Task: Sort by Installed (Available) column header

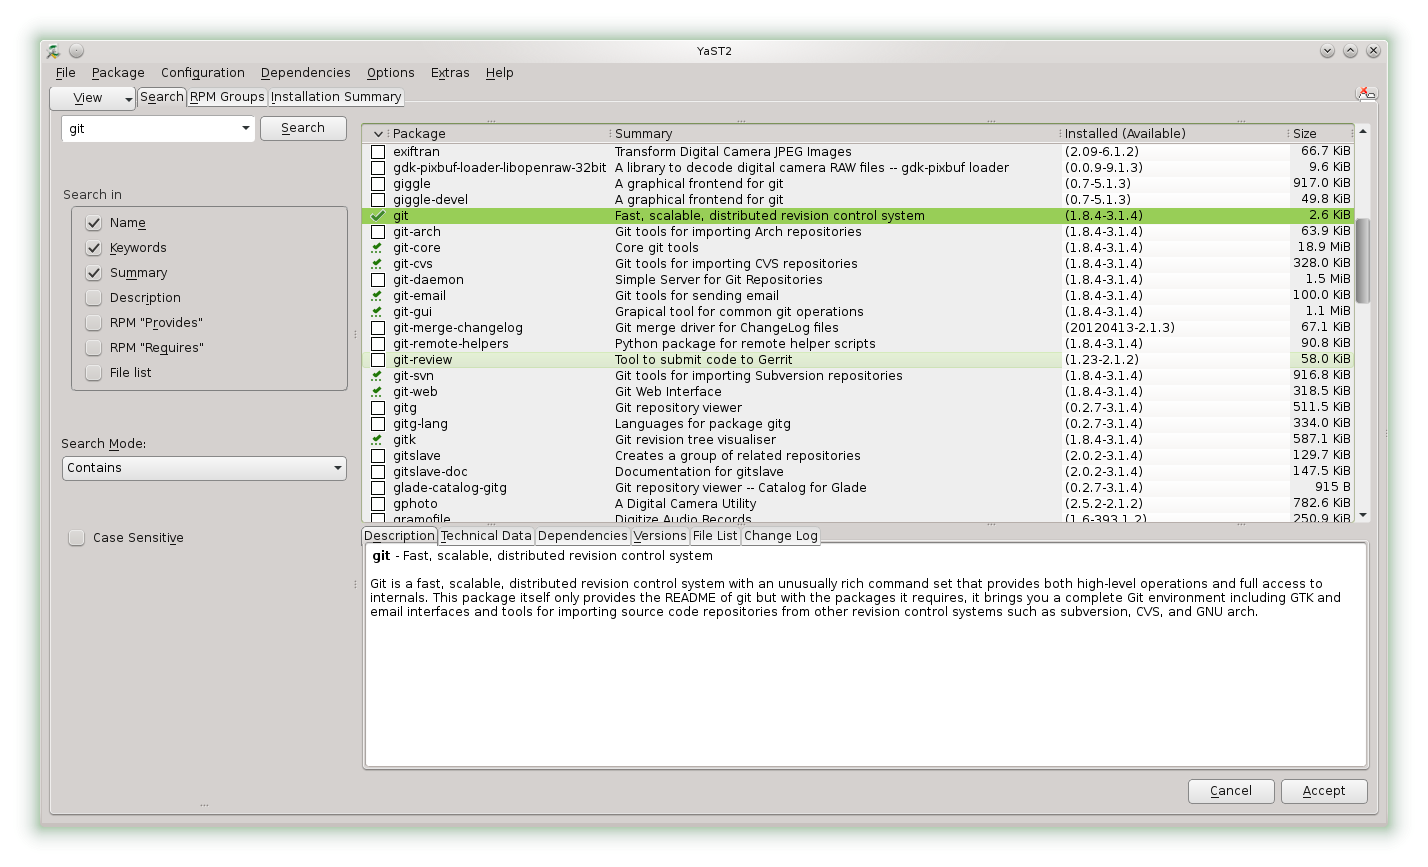Action: point(1173,134)
